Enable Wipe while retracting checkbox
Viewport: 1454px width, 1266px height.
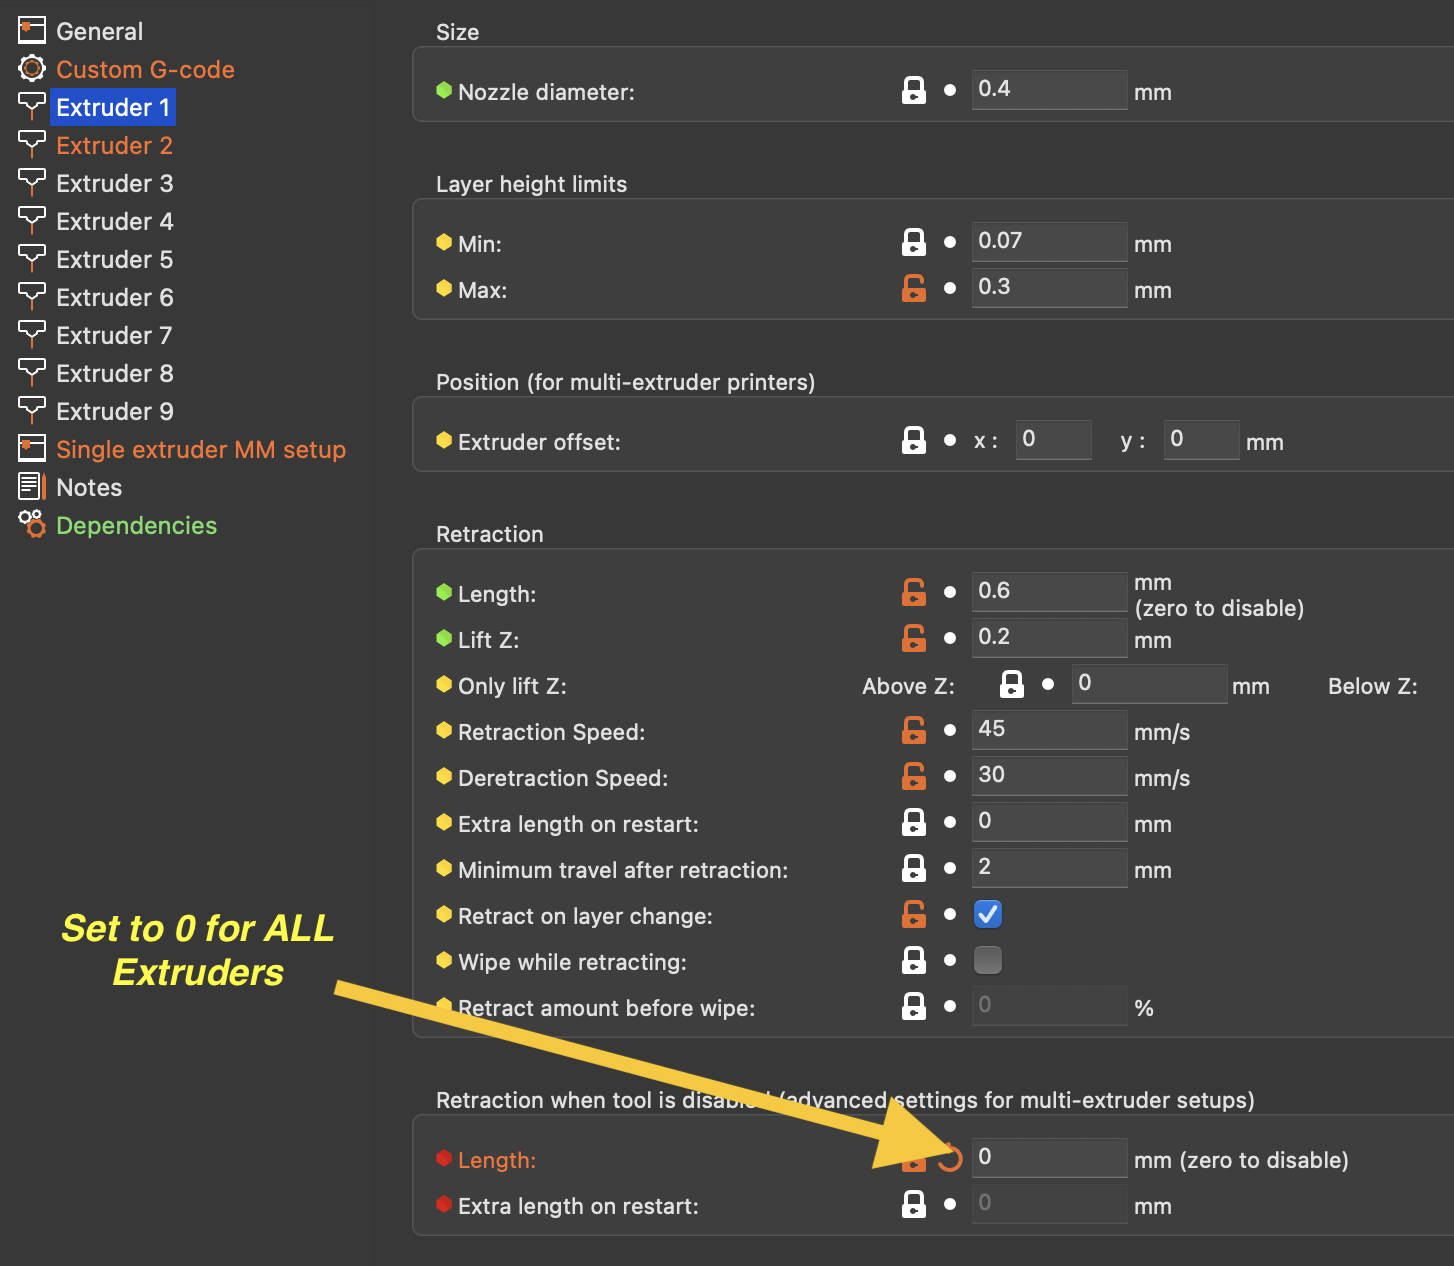tap(988, 960)
